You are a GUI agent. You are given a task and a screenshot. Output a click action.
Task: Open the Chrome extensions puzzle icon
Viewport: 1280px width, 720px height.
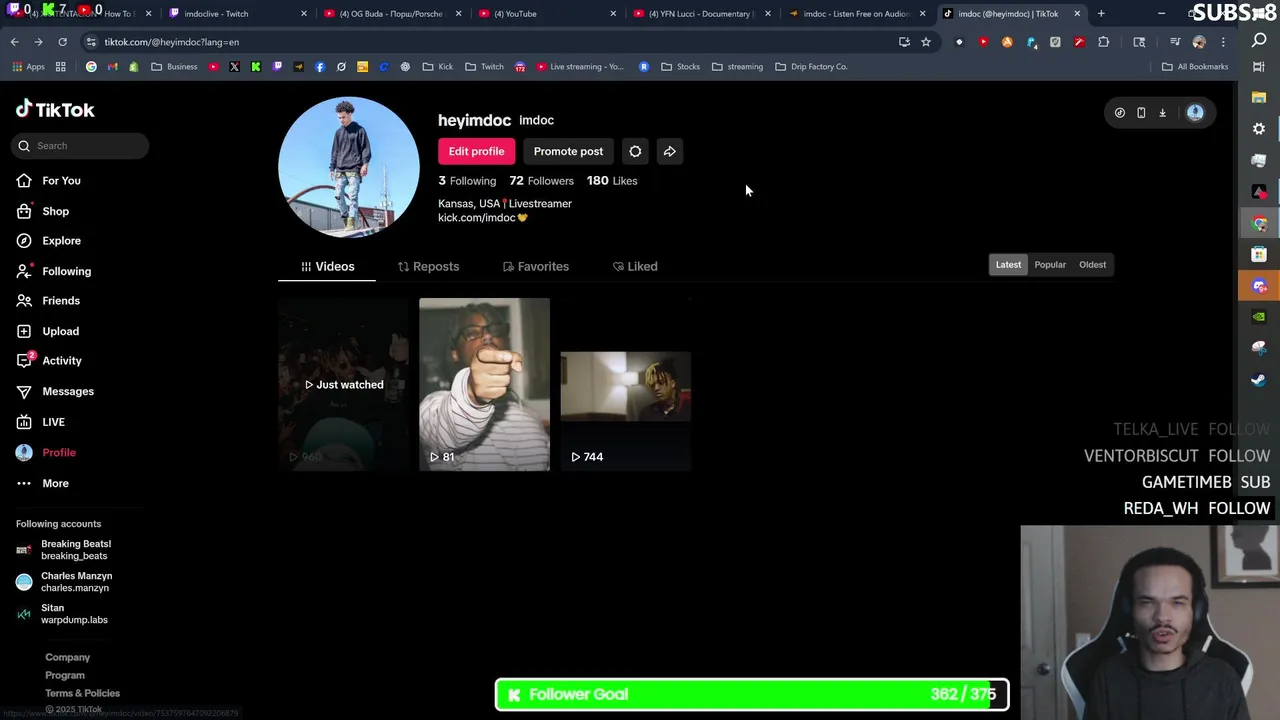pos(1104,42)
